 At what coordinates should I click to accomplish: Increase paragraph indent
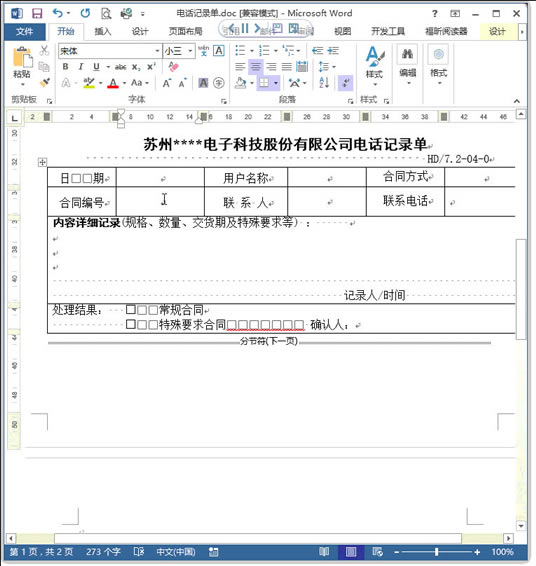pos(333,51)
